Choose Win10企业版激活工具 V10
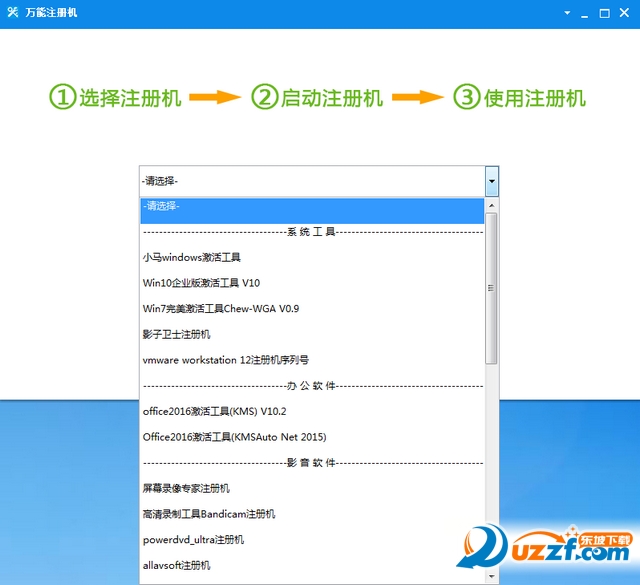640x585 pixels. pos(312,283)
